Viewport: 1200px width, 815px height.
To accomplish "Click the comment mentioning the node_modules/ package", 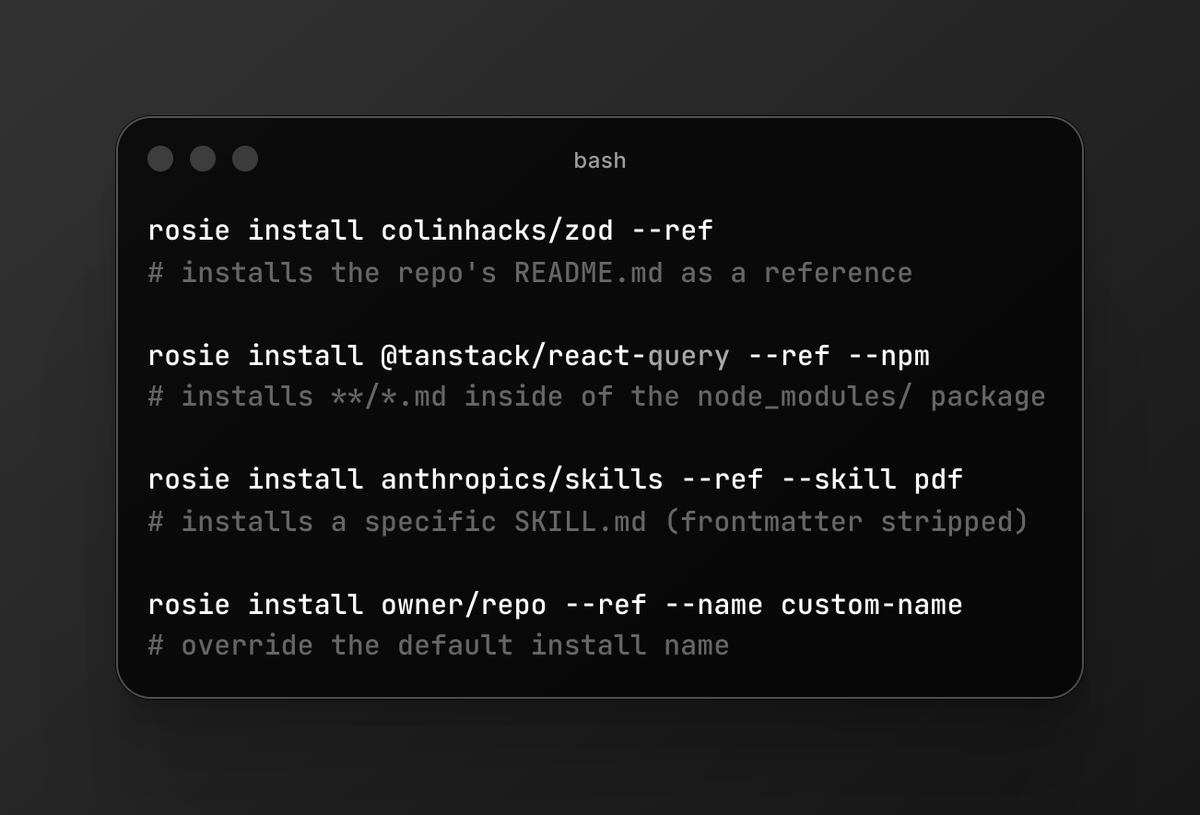I will tap(597, 397).
